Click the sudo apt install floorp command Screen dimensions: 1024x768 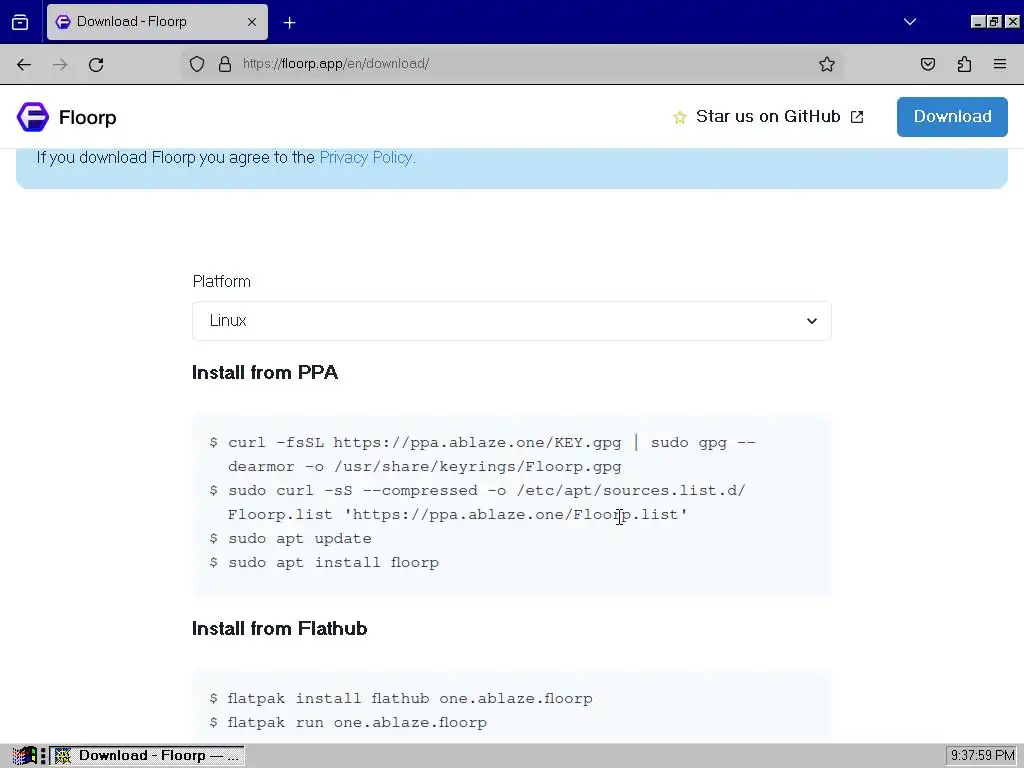coord(333,563)
